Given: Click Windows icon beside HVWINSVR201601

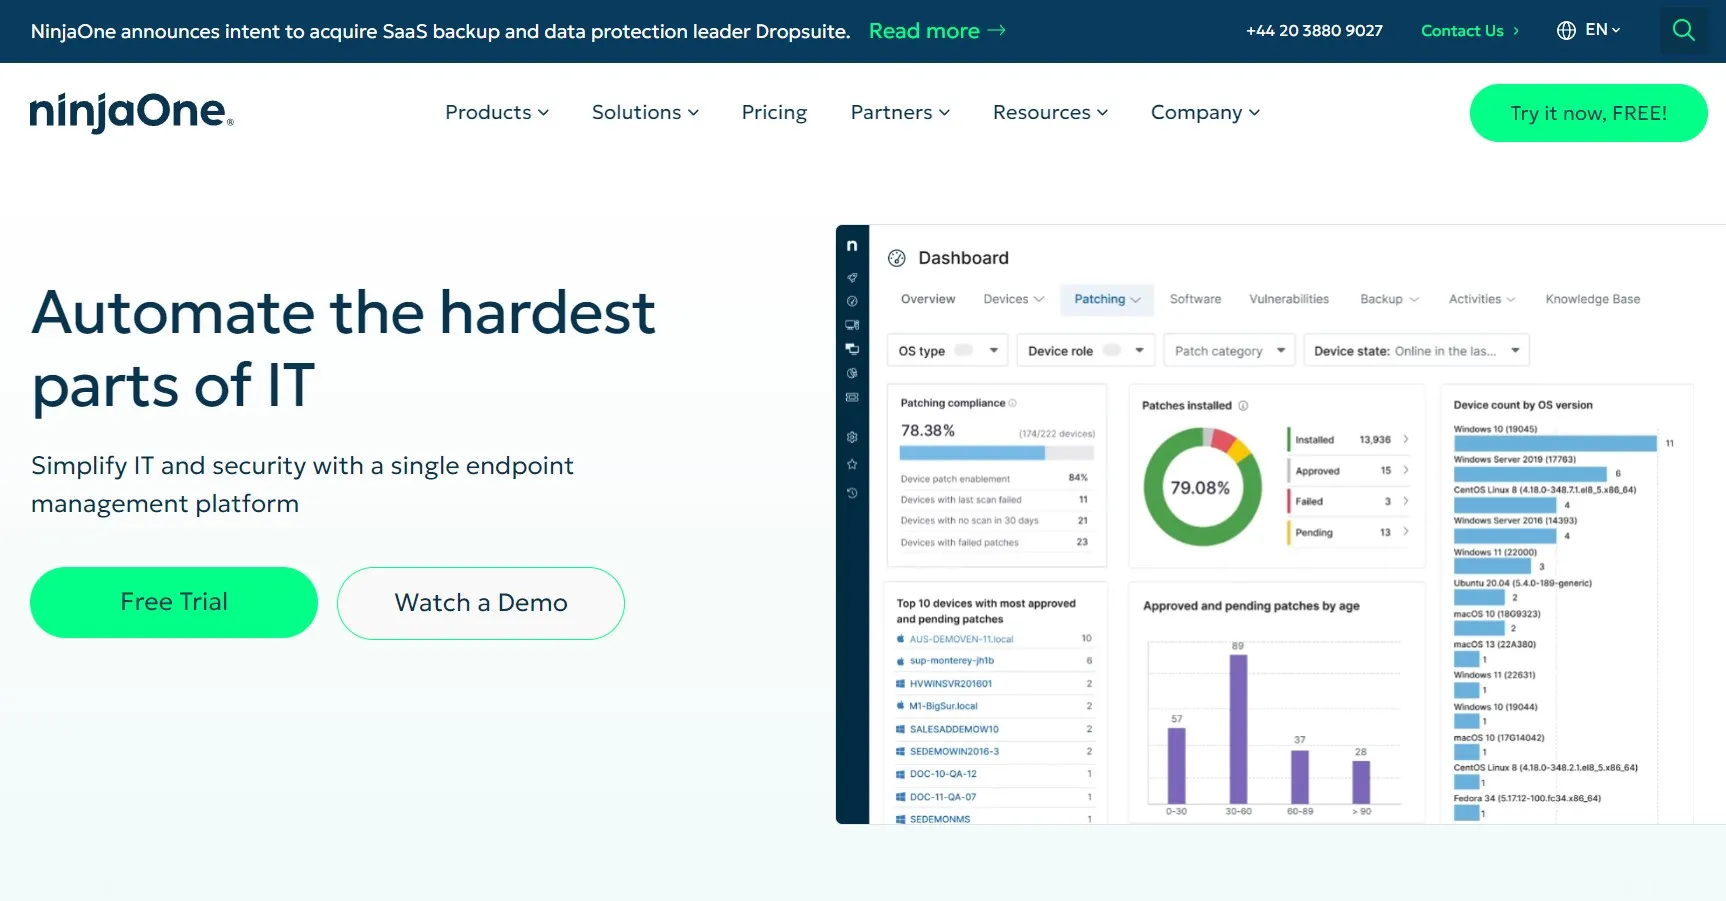Looking at the screenshot, I should tap(900, 684).
